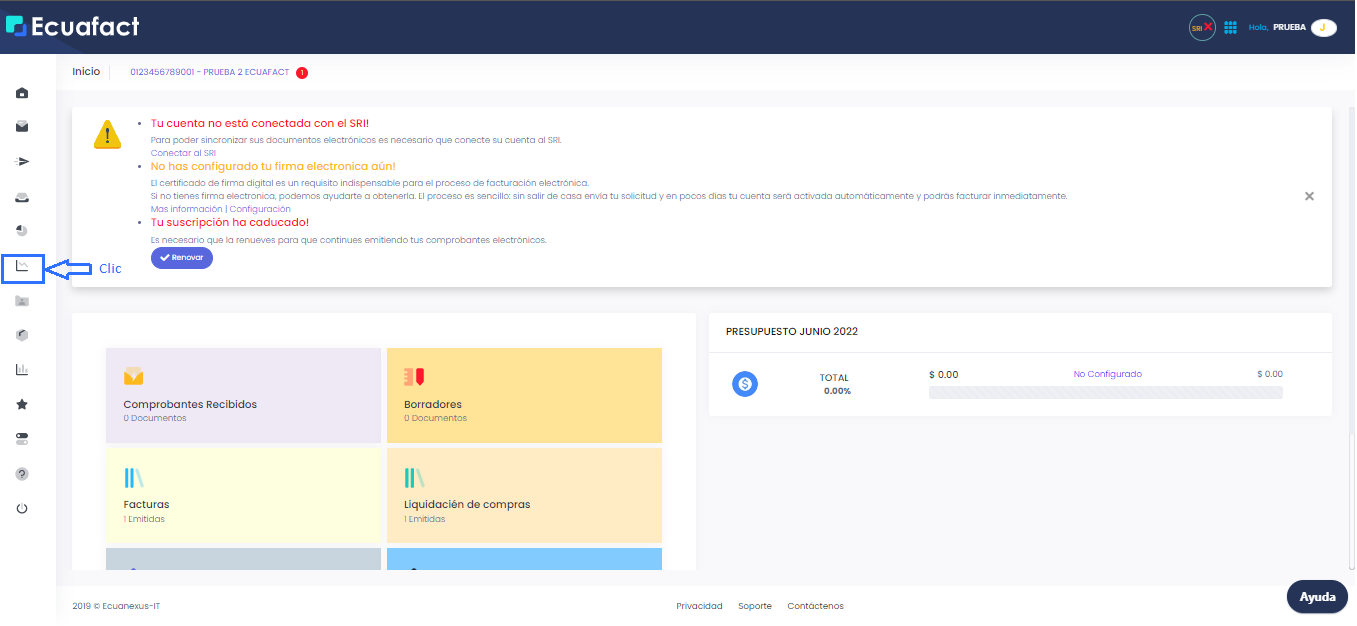
Task: Open the Facturas card
Action: pyautogui.click(x=243, y=495)
